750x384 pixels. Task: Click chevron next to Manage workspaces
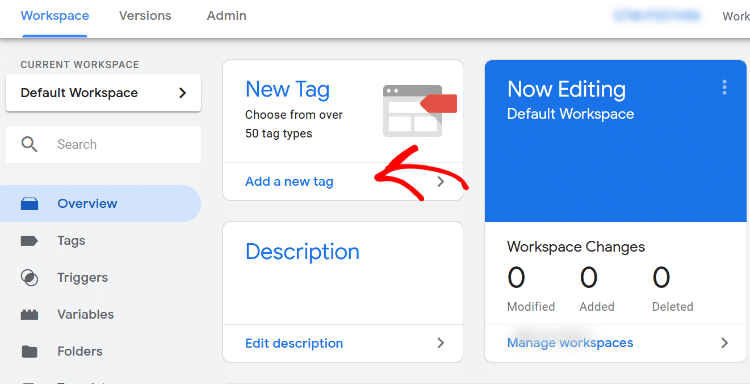click(725, 343)
